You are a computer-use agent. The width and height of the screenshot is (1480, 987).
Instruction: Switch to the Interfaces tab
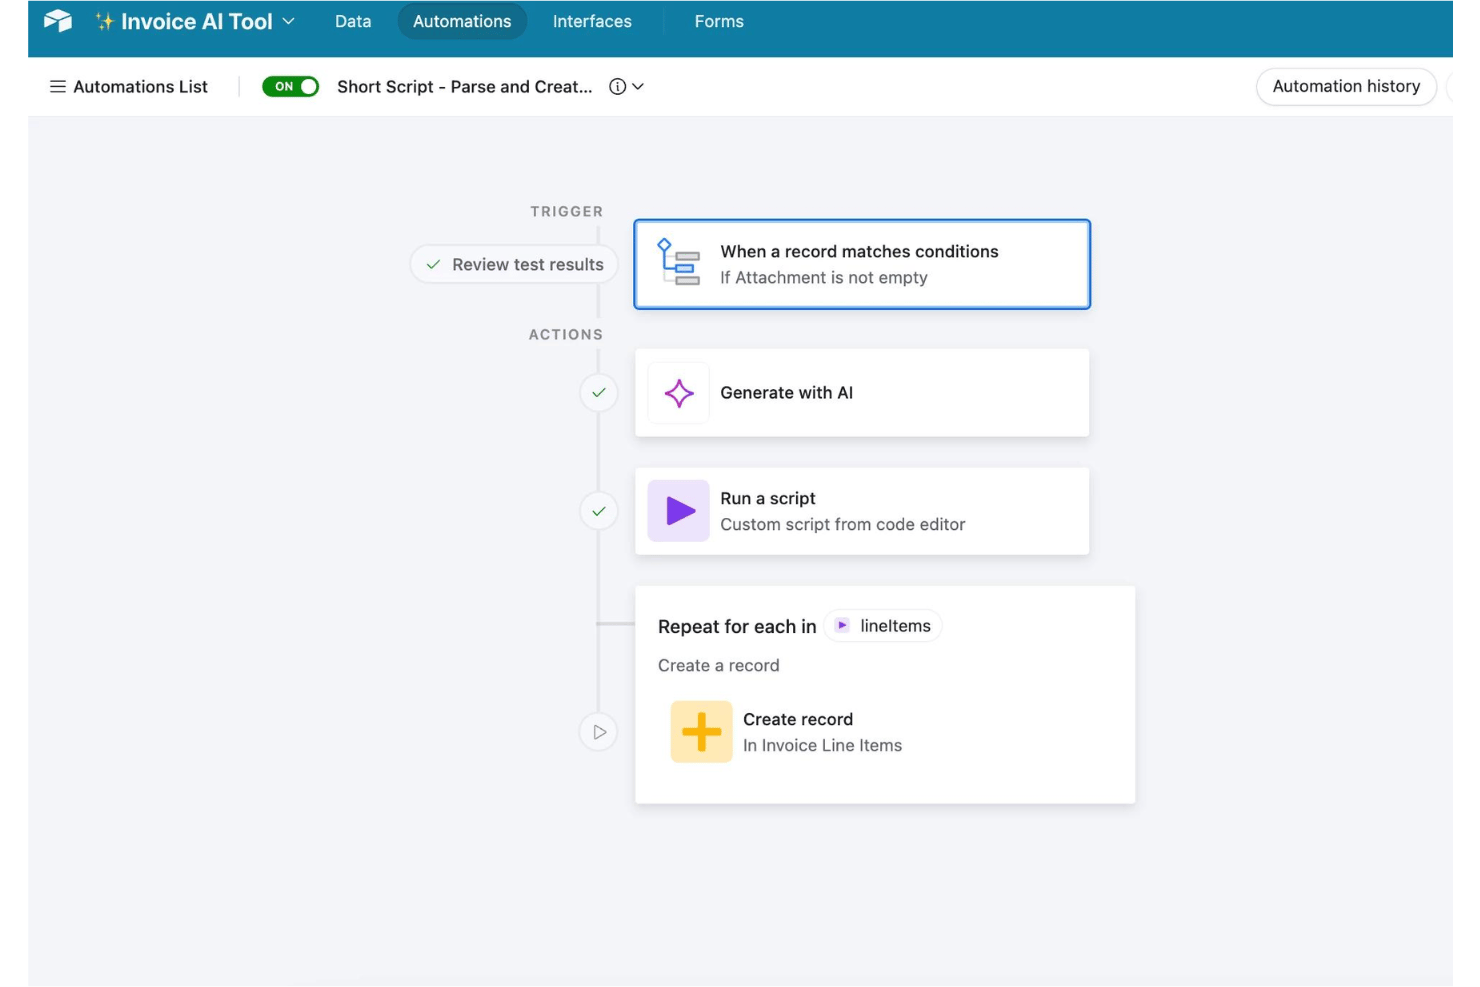tap(592, 21)
